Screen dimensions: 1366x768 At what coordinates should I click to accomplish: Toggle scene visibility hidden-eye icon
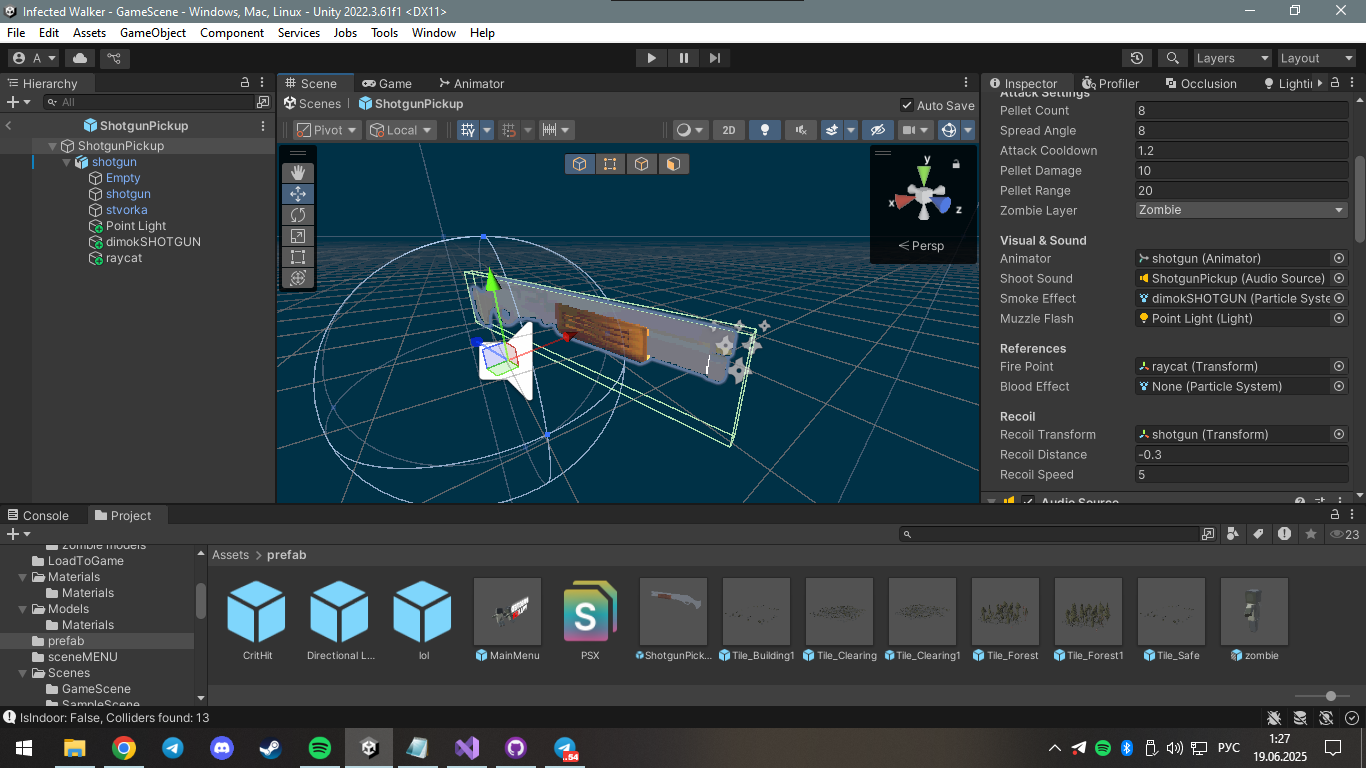(878, 130)
